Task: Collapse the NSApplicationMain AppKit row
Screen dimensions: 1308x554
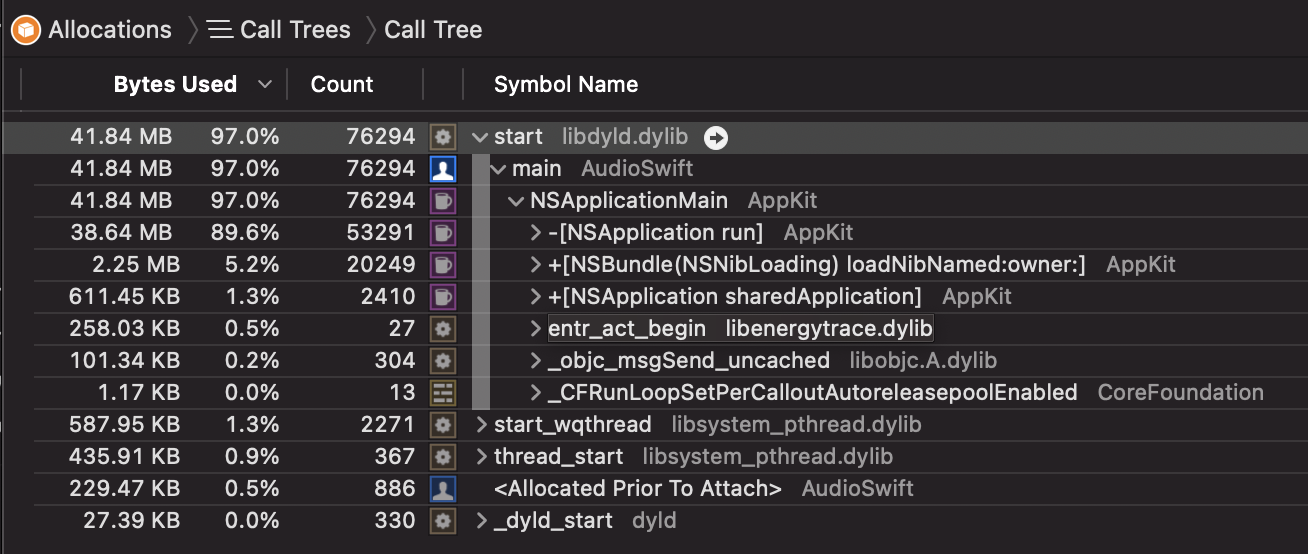Action: [x=516, y=201]
